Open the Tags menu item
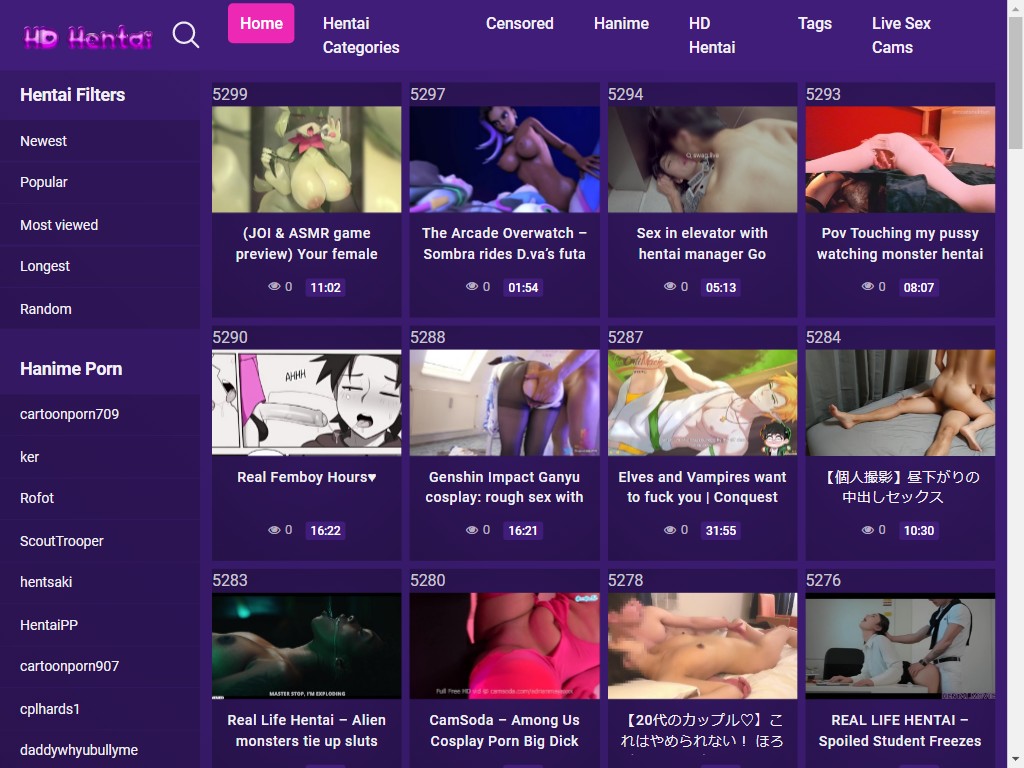 [814, 23]
